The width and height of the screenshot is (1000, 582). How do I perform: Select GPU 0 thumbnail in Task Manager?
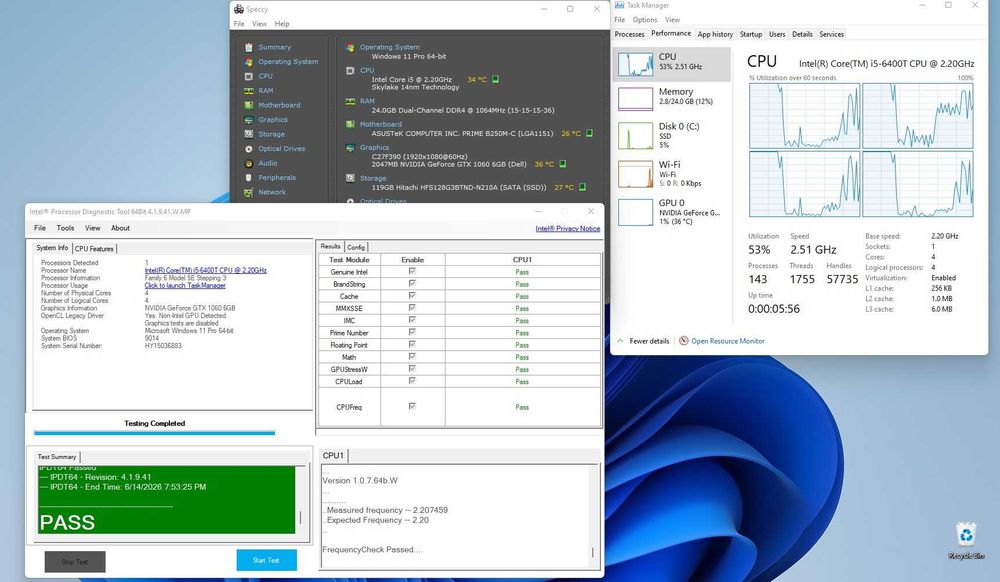click(x=635, y=212)
